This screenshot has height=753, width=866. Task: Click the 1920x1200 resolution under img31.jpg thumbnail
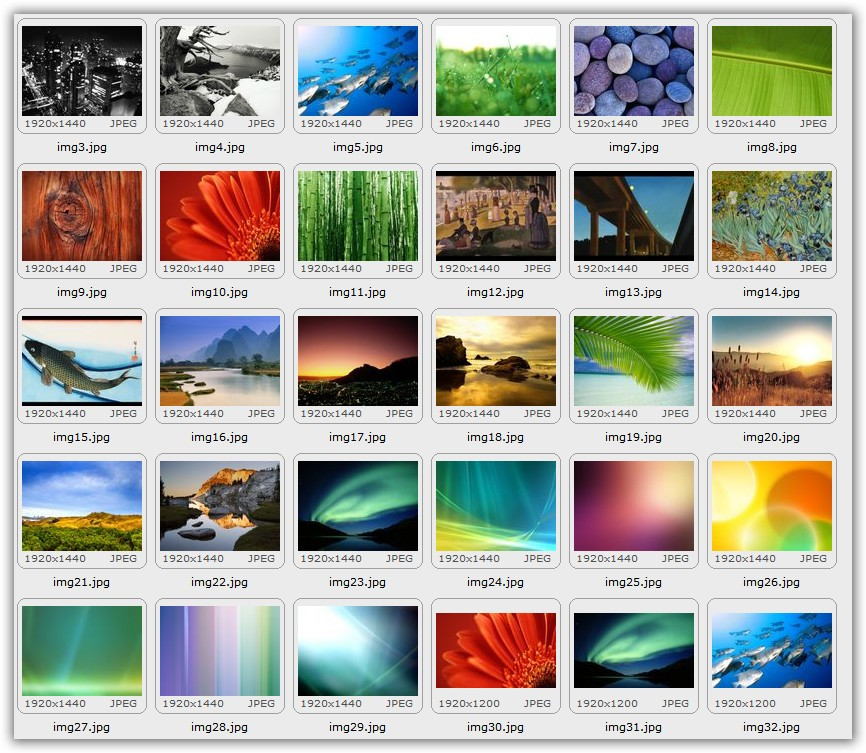click(607, 704)
